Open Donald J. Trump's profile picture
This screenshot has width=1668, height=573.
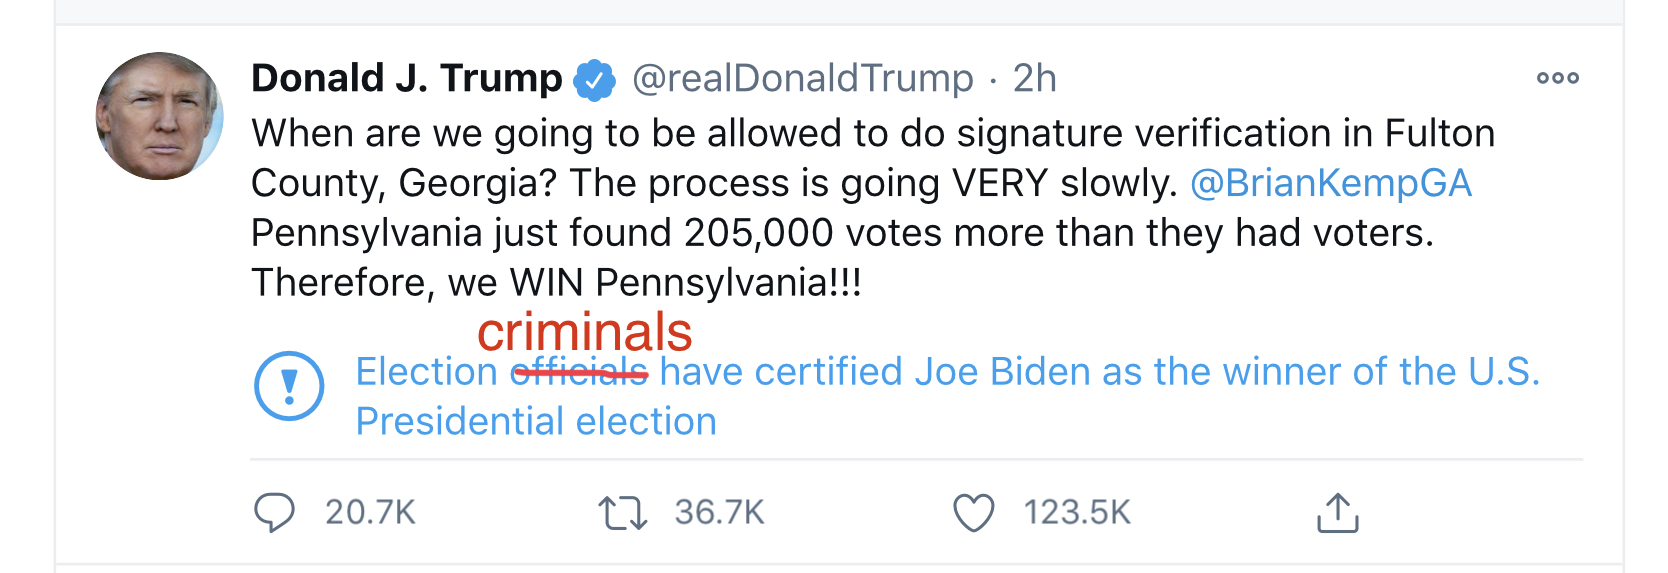click(x=159, y=116)
